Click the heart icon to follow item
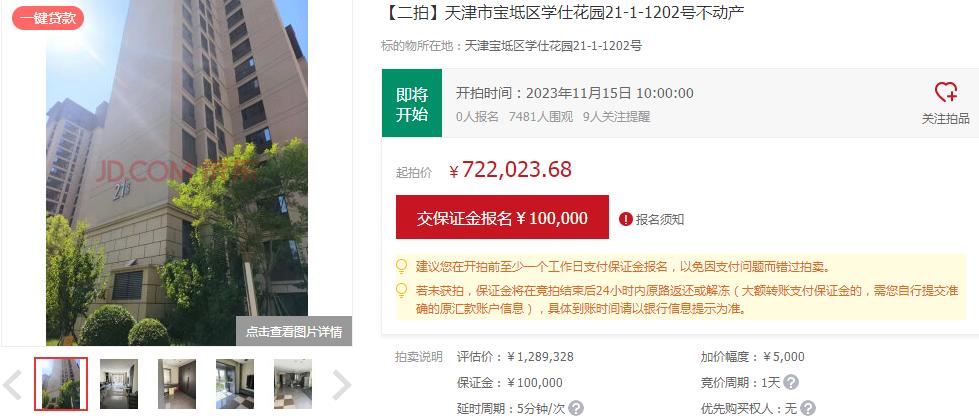 click(945, 92)
